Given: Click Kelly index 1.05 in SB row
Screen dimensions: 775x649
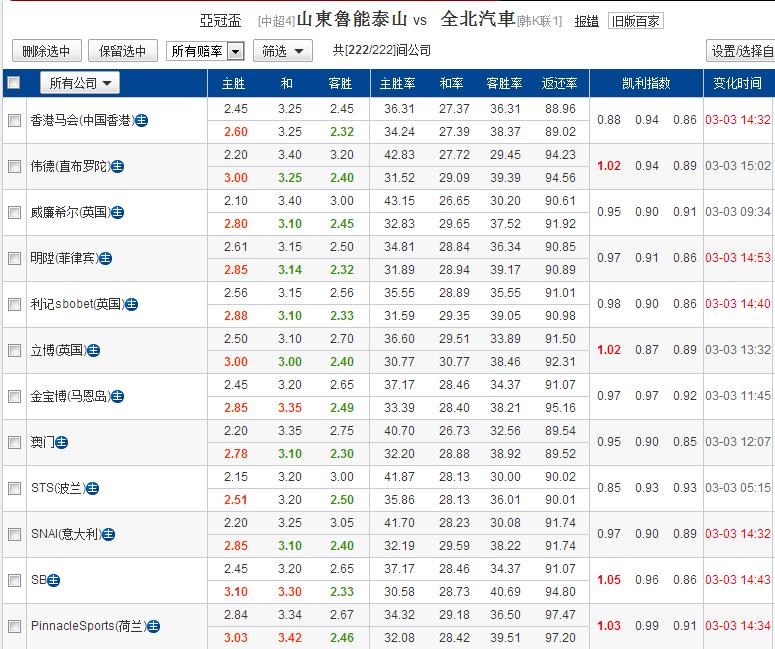Looking at the screenshot, I should [608, 580].
